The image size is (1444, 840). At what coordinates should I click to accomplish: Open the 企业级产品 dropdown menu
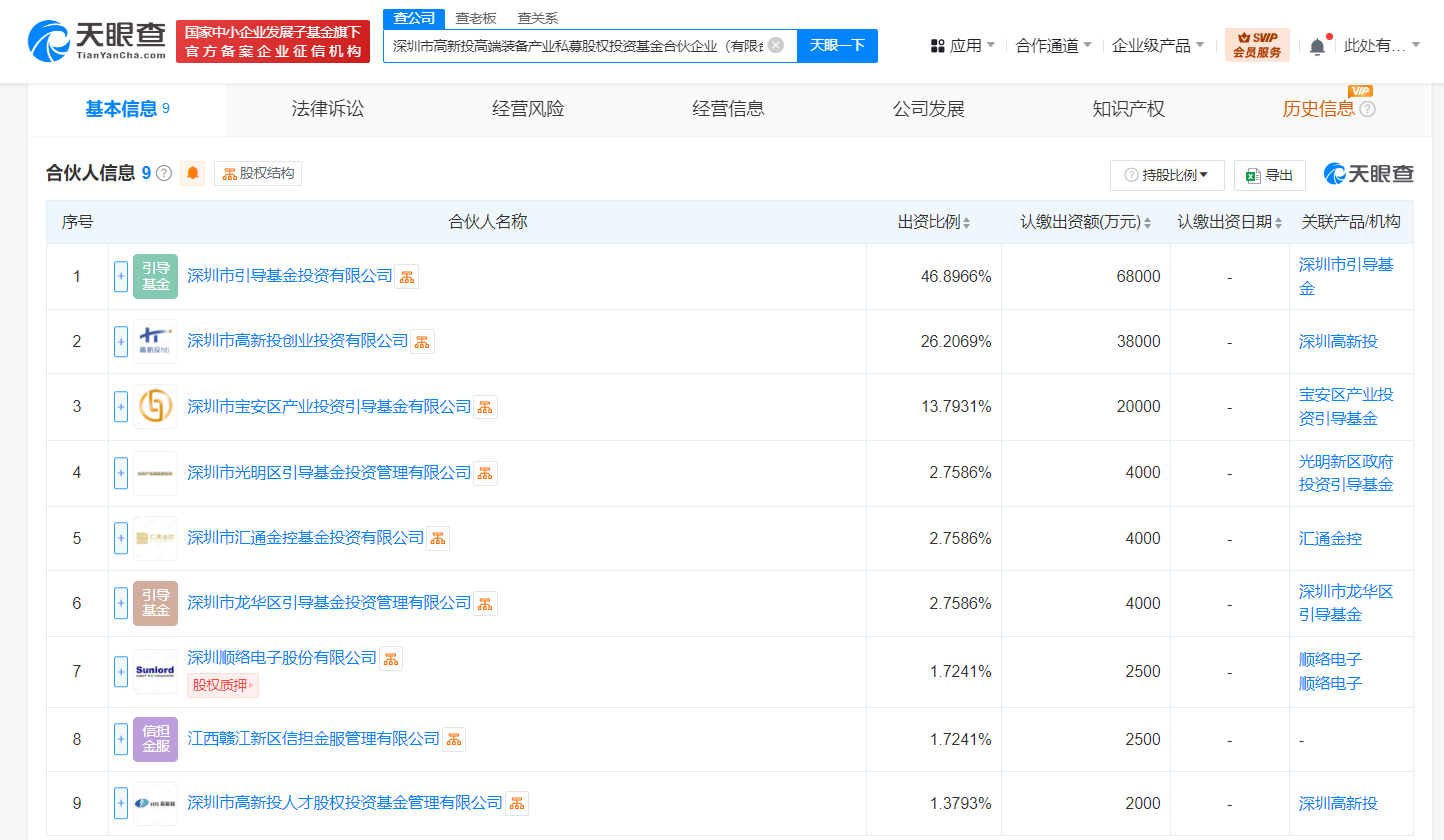point(1158,45)
